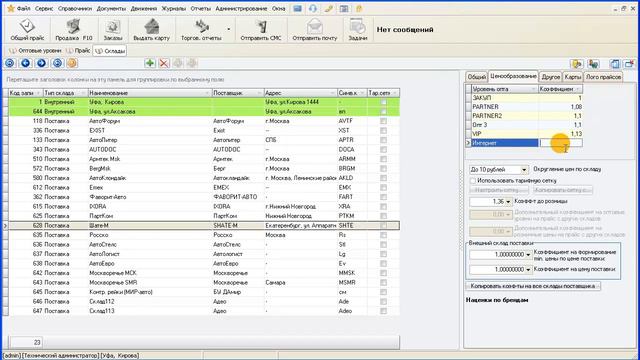Go to the first record navigation icon
Viewport: 640px width, 360px height.
10,63
